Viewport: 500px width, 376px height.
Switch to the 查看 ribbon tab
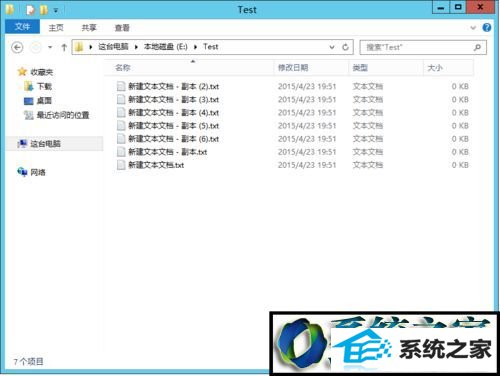coord(122,28)
